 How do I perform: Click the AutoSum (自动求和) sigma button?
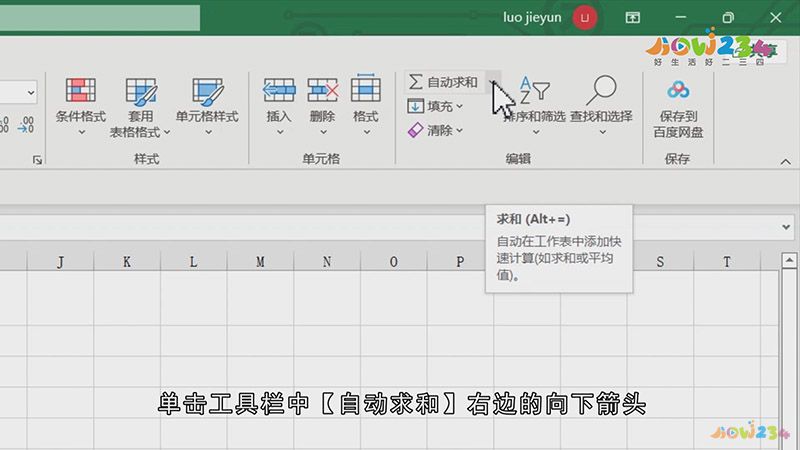point(443,82)
